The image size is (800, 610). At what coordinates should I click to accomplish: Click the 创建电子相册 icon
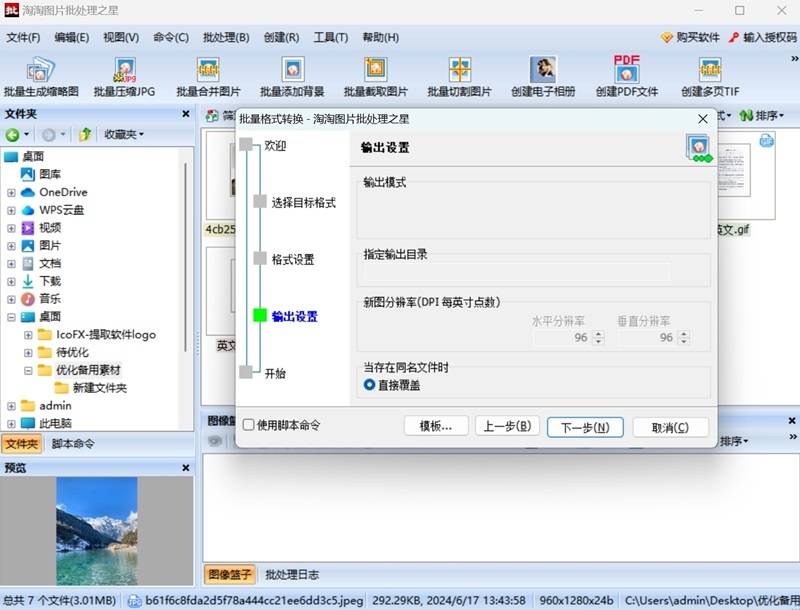pos(542,75)
